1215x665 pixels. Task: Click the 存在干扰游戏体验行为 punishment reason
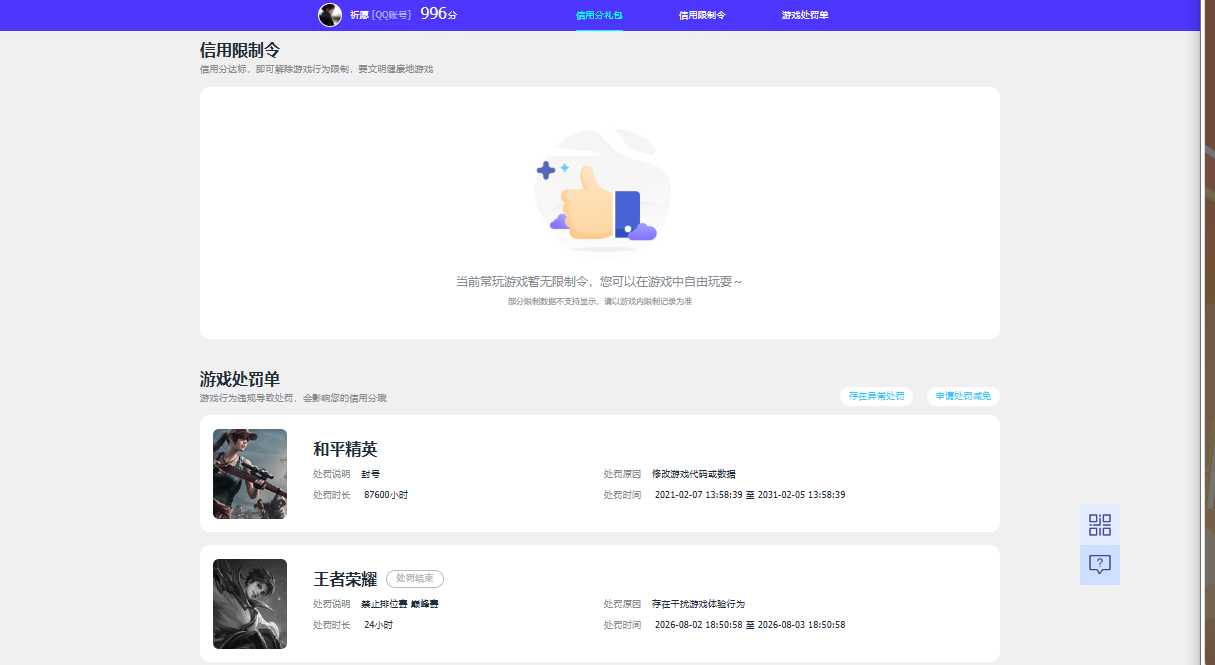(x=698, y=604)
